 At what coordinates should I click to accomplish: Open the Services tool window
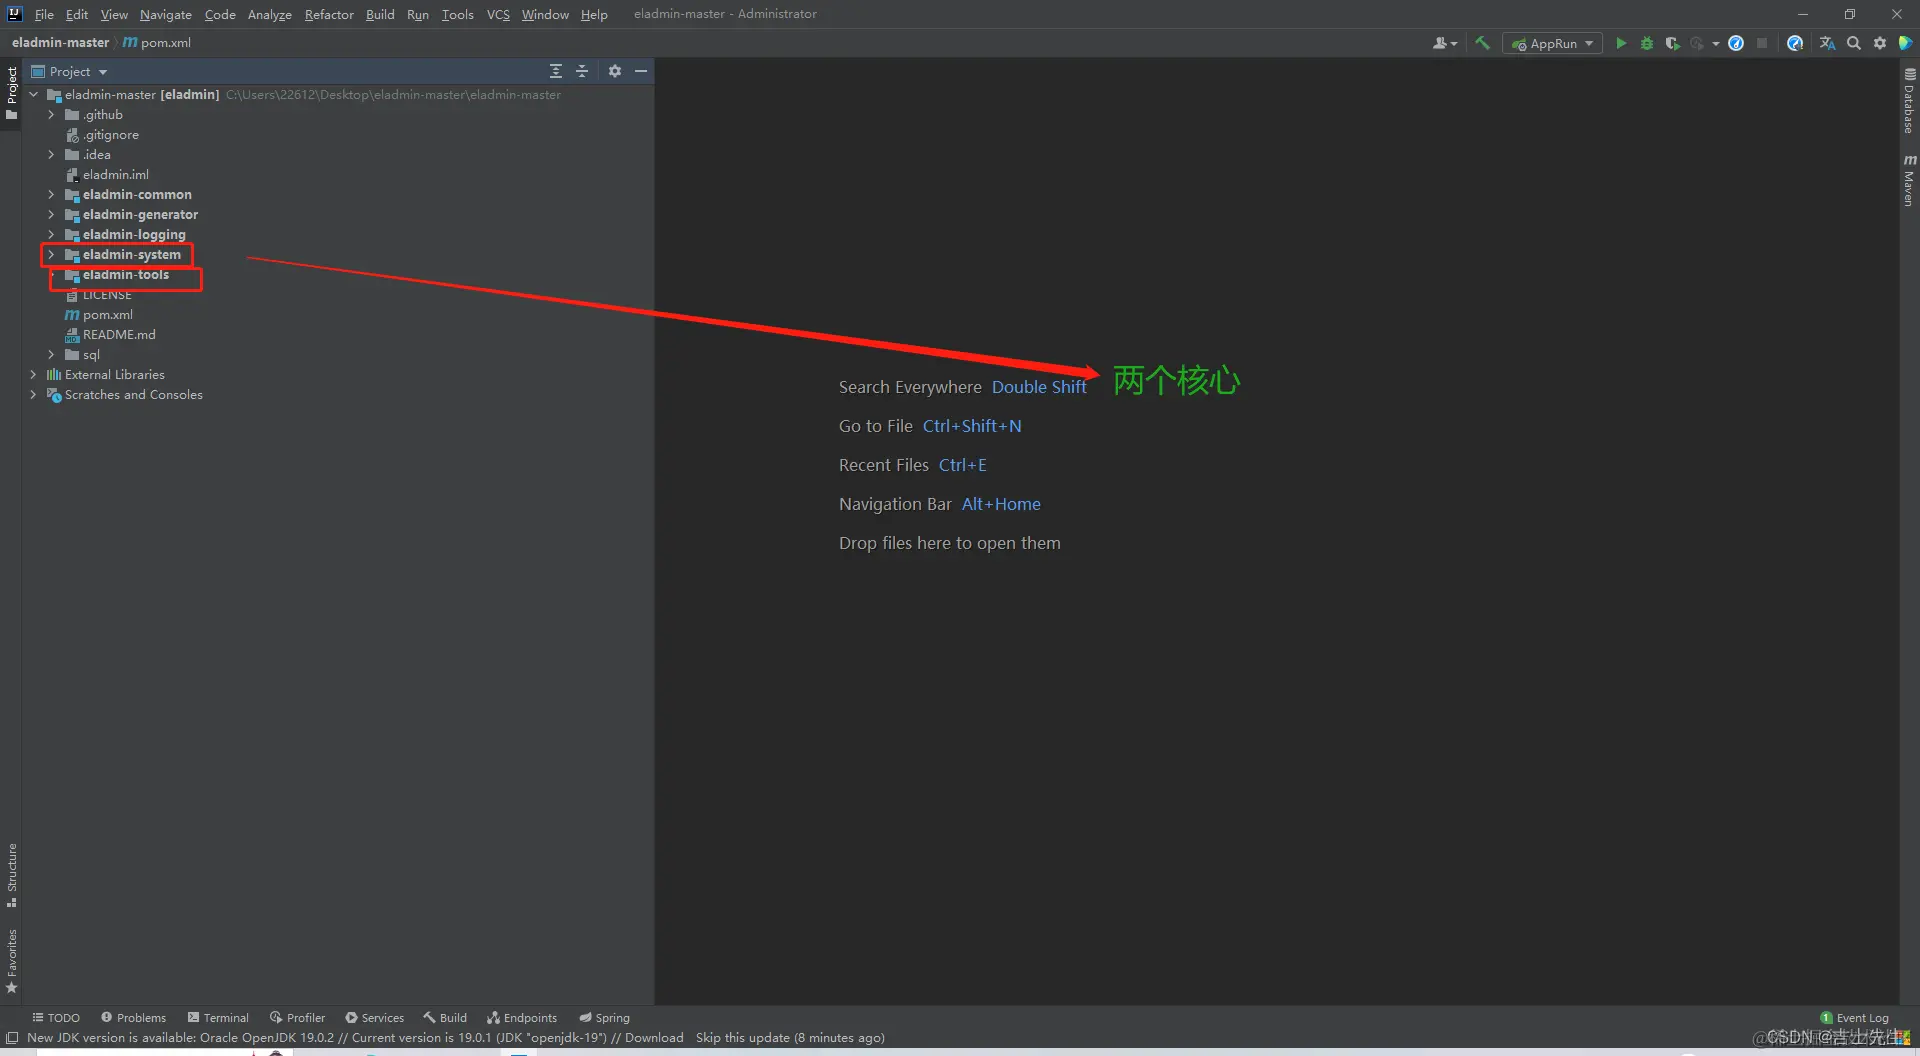point(374,1017)
